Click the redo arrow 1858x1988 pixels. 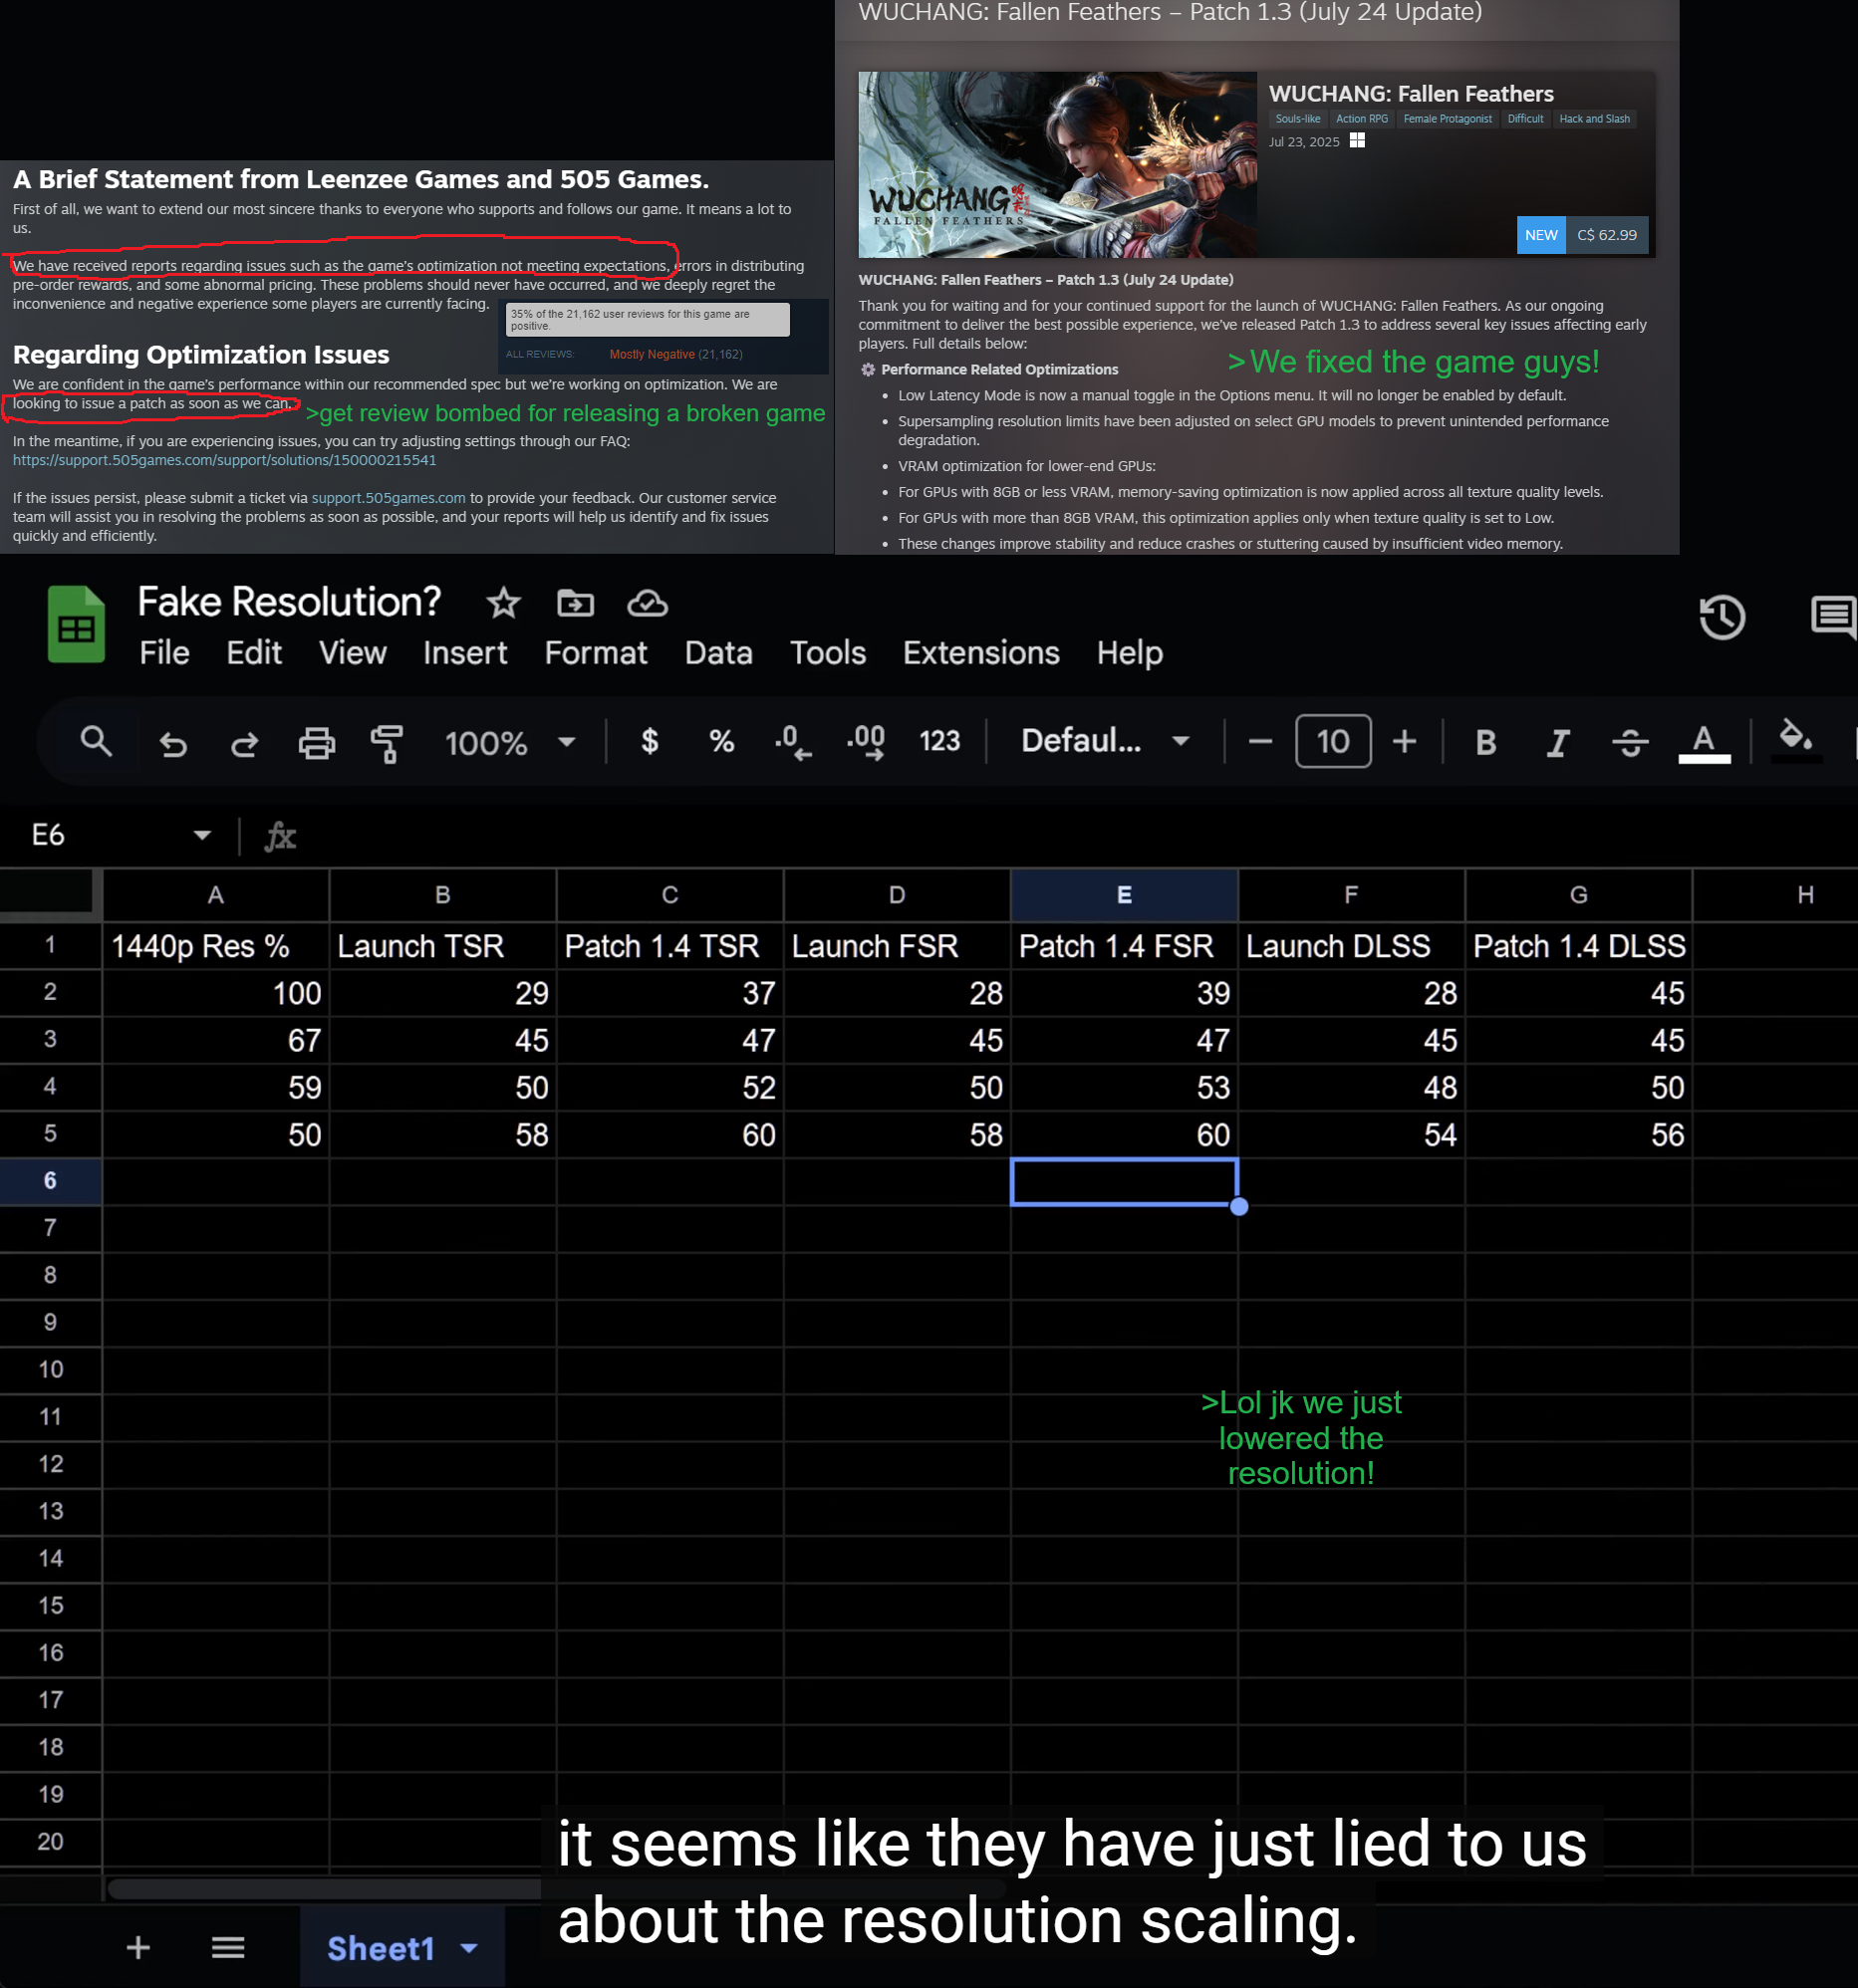point(245,743)
